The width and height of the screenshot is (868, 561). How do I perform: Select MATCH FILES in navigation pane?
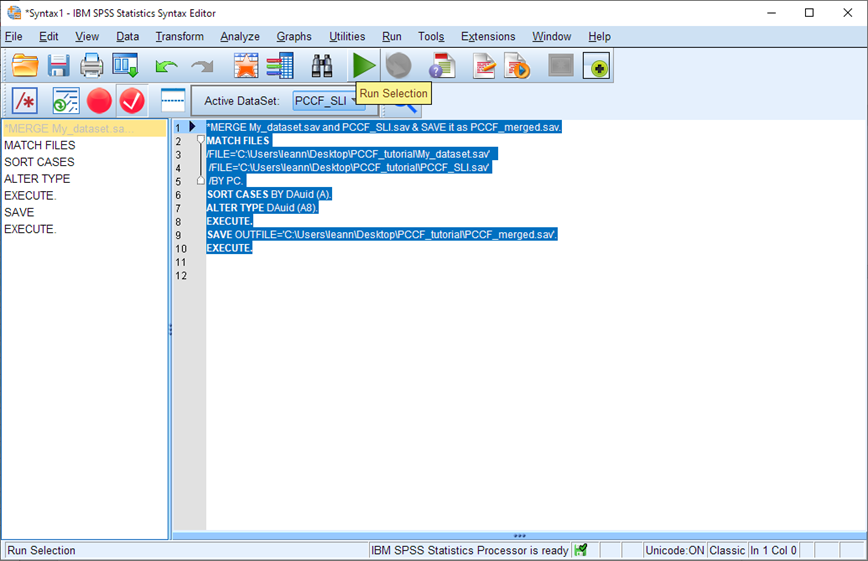tap(40, 145)
